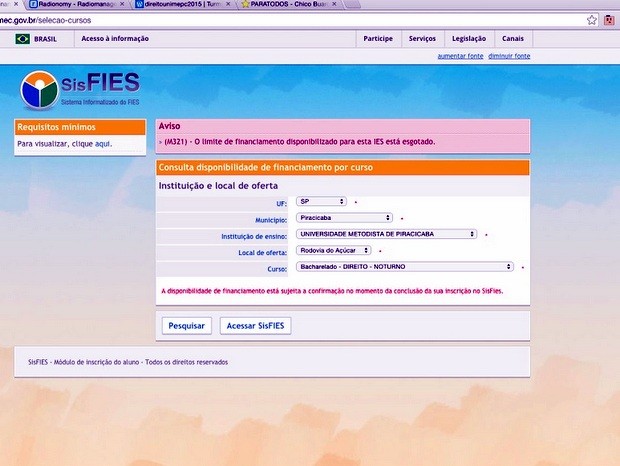Bookmark this page with the star icon

(592, 19)
